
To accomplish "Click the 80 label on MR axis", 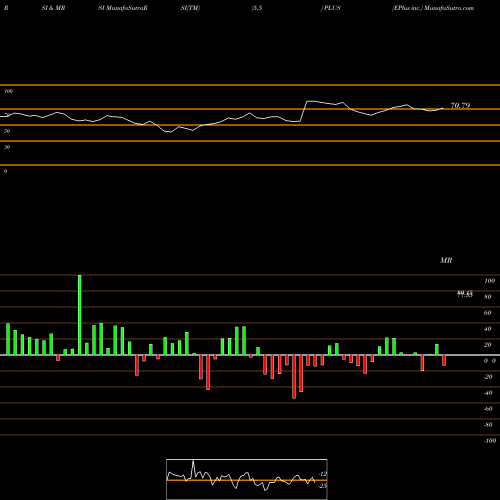I will click(x=488, y=297).
